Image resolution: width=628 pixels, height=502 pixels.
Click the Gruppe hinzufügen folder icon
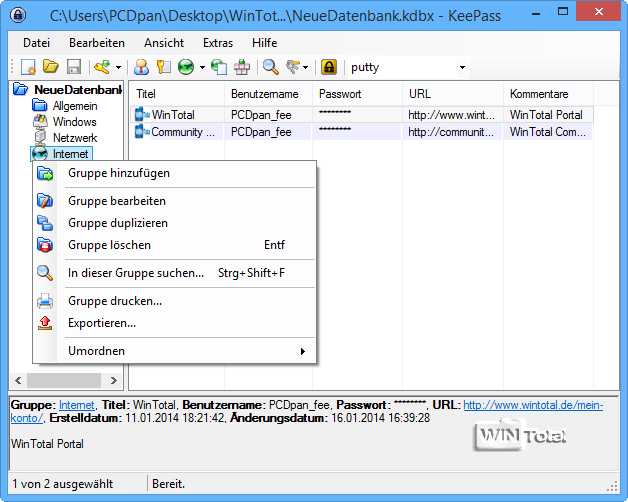coord(45,173)
